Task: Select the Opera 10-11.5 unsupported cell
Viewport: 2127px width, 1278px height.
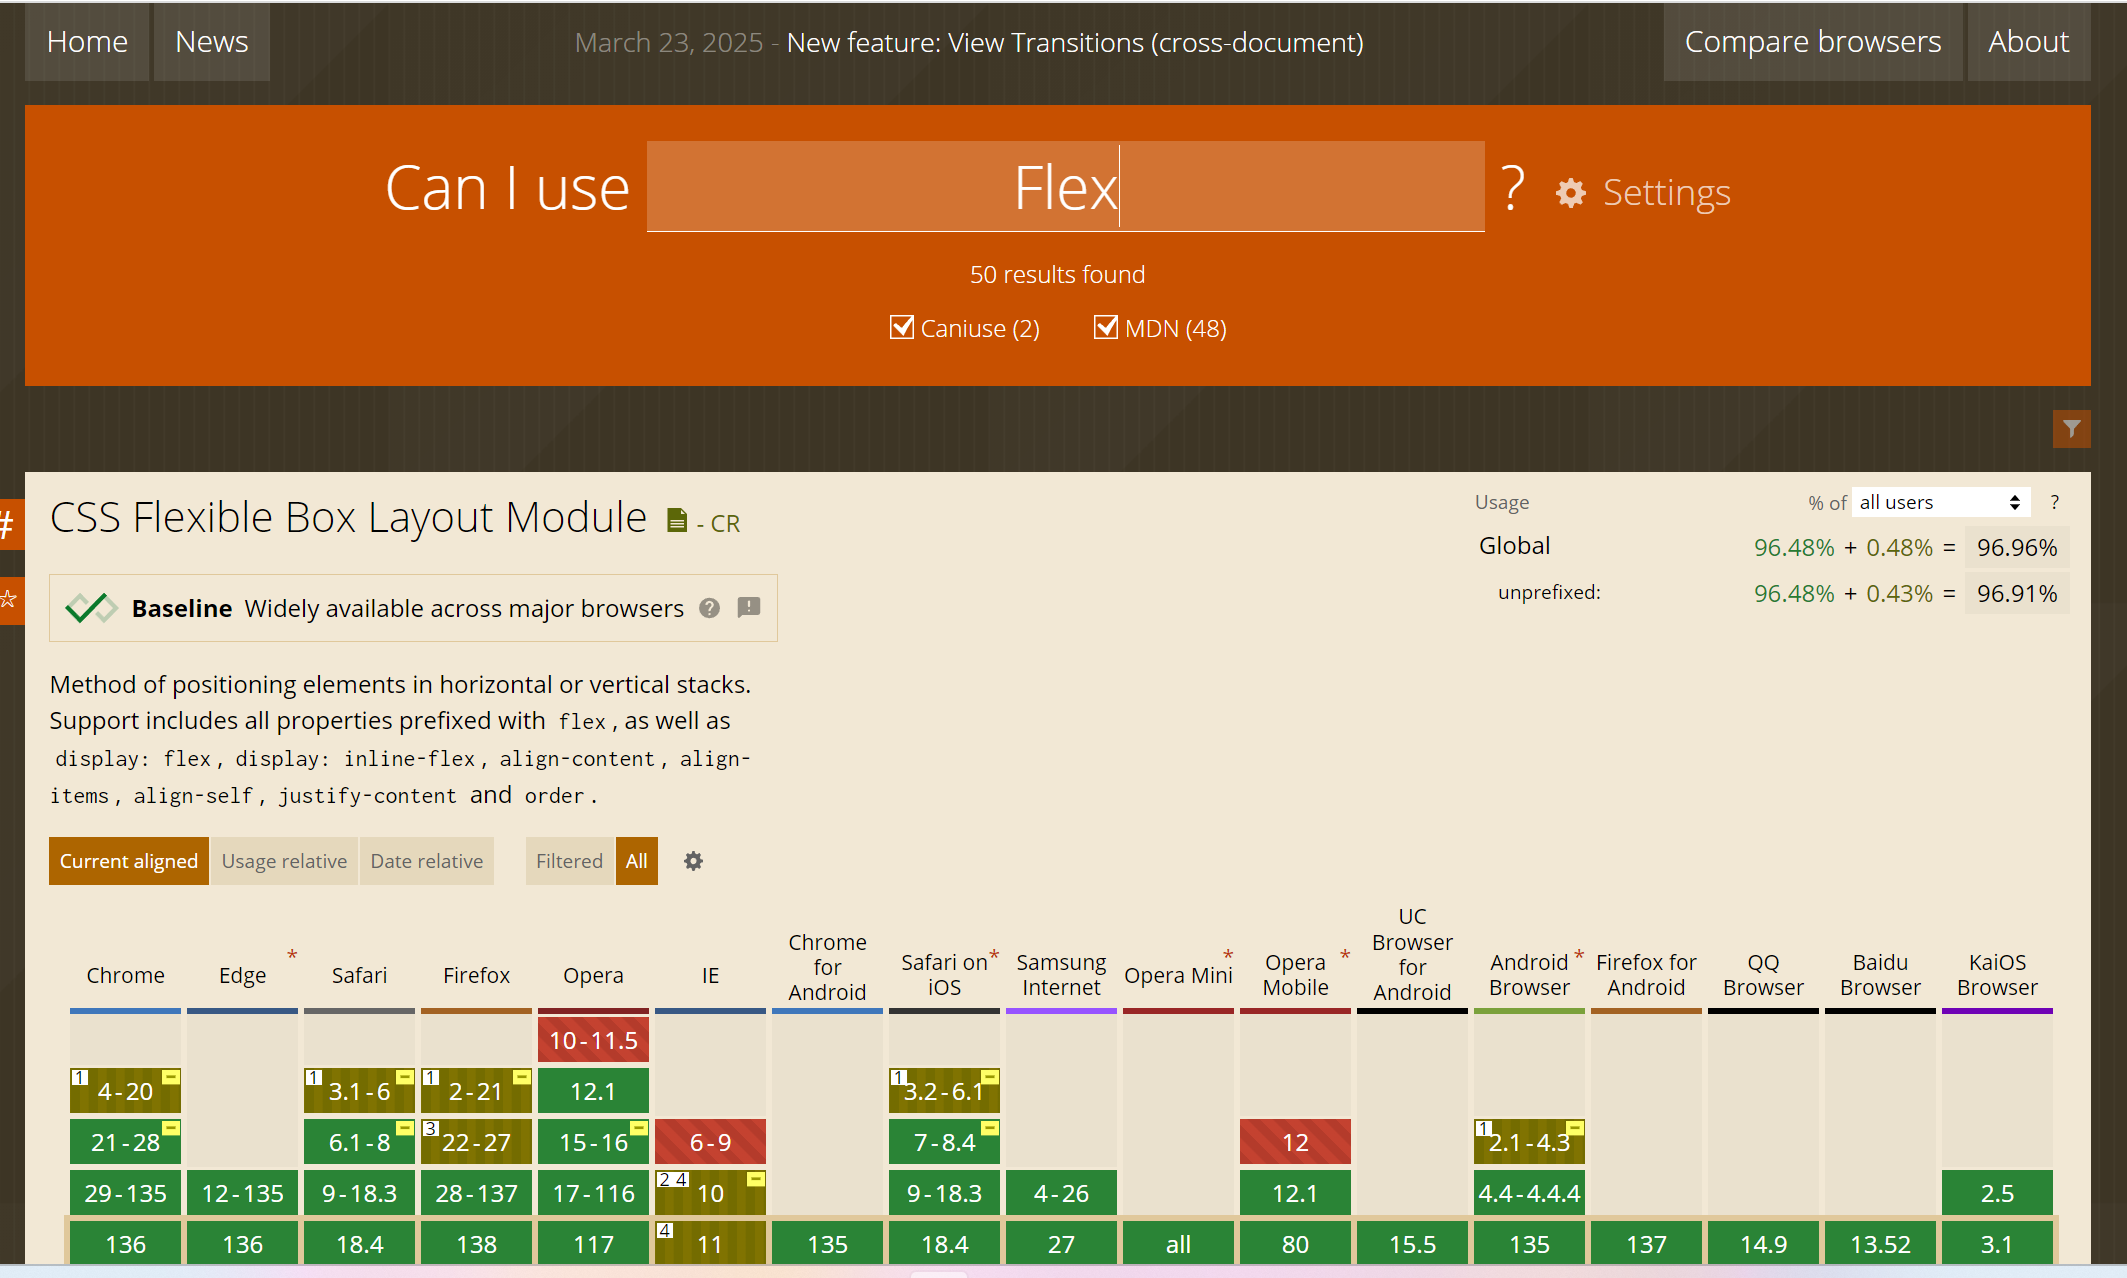Action: 593,1040
